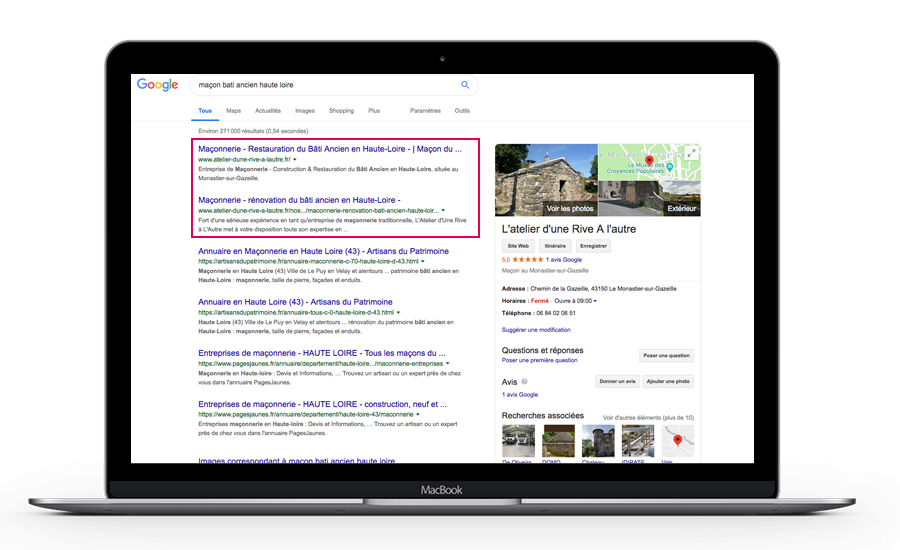This screenshot has height=550, width=900.
Task: Click the Ajouter une photo button
Action: tap(668, 381)
